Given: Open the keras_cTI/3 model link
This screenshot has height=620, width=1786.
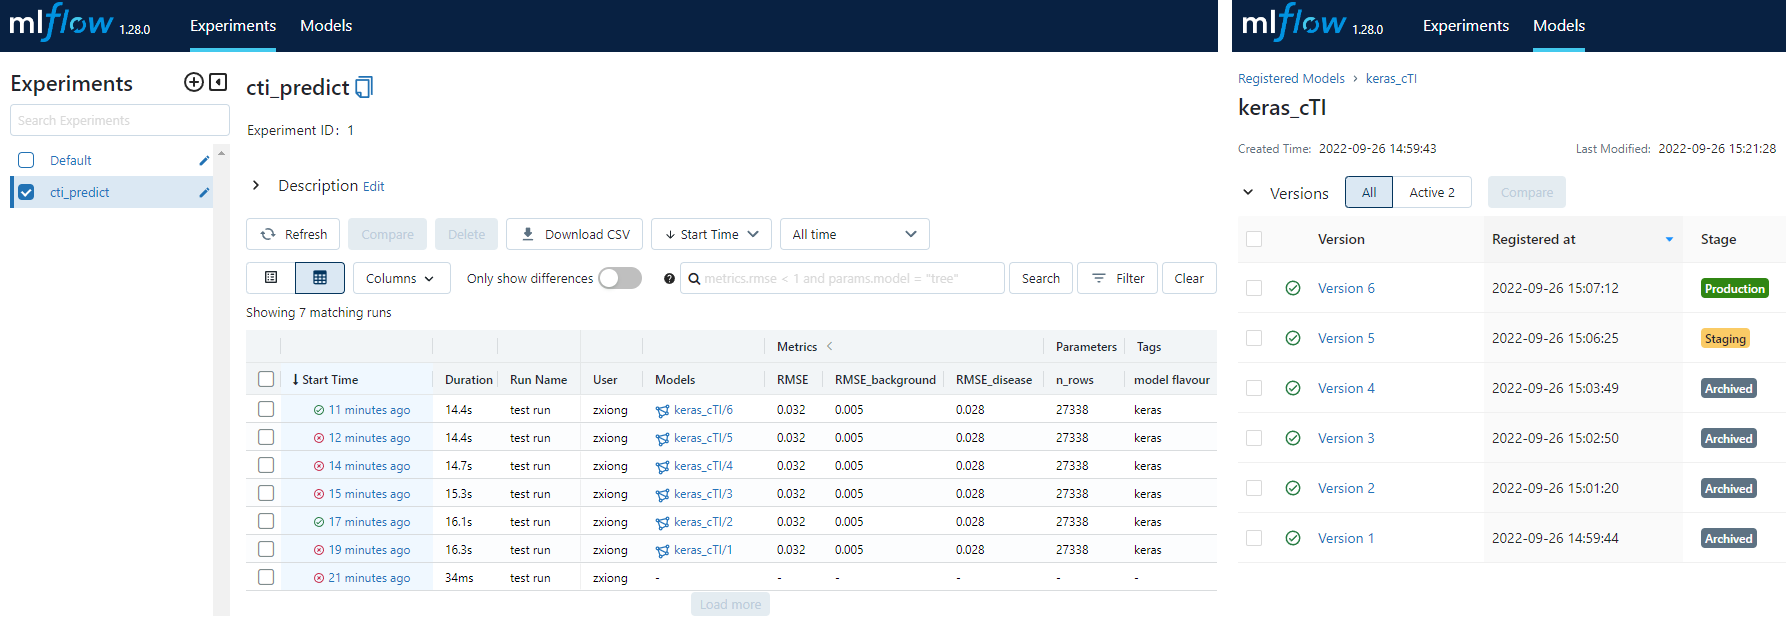Looking at the screenshot, I should (703, 494).
